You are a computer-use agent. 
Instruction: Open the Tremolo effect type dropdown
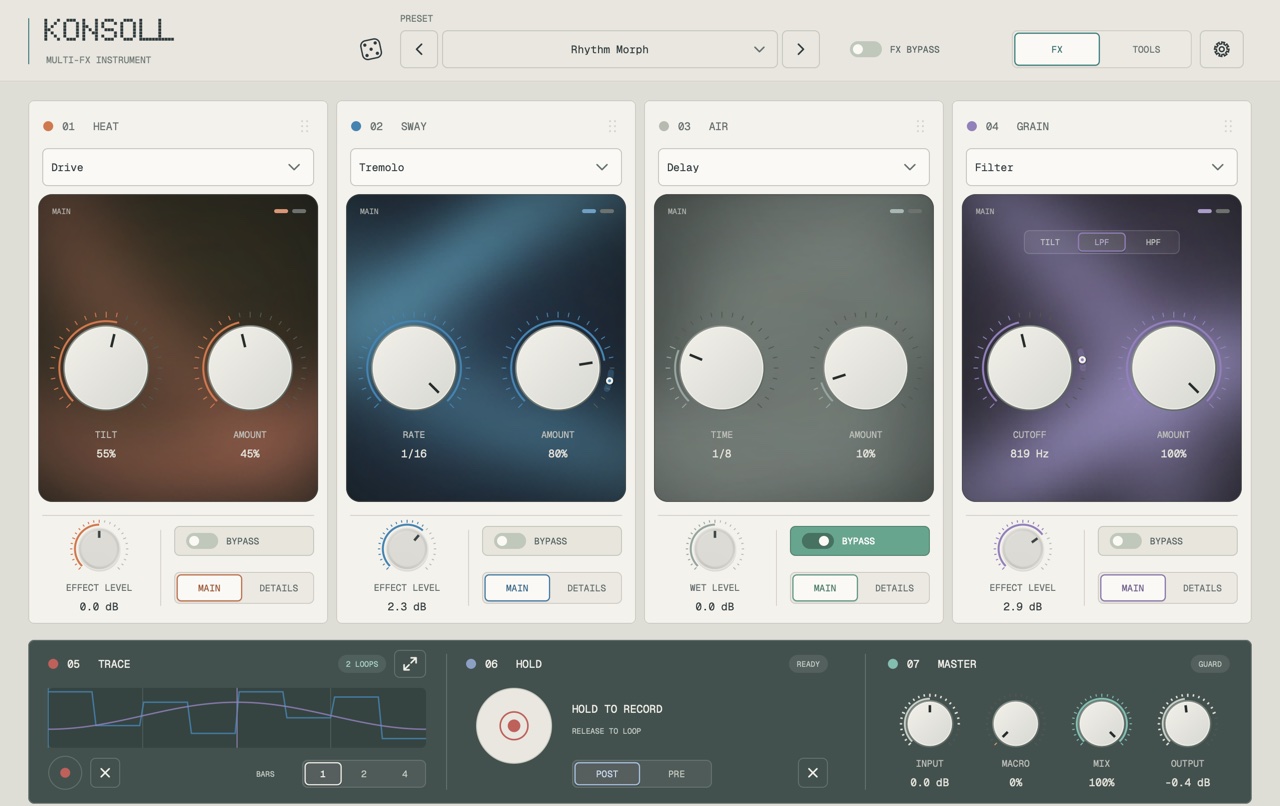(x=486, y=167)
